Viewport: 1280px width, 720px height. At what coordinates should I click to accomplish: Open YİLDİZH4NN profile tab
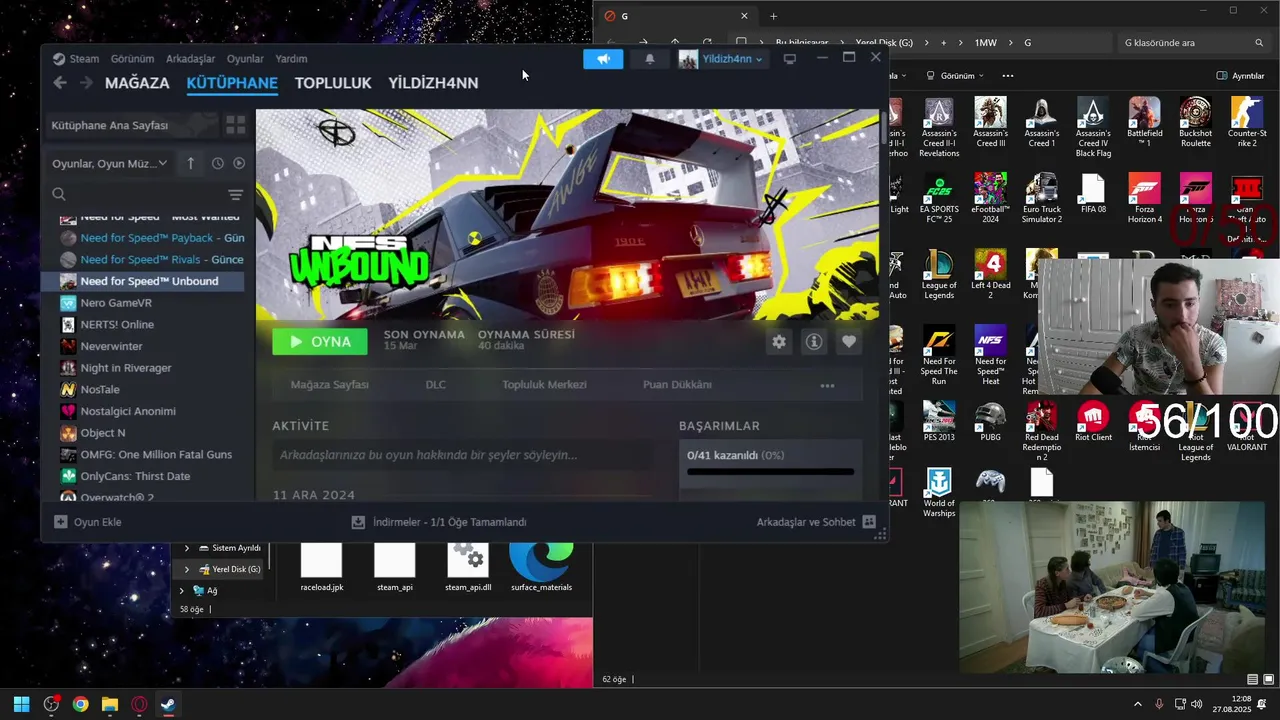coord(433,83)
